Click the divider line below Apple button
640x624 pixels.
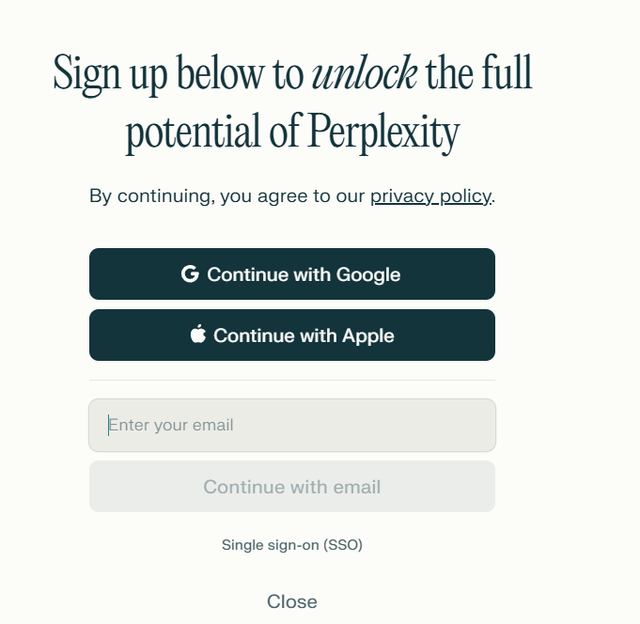coord(292,380)
